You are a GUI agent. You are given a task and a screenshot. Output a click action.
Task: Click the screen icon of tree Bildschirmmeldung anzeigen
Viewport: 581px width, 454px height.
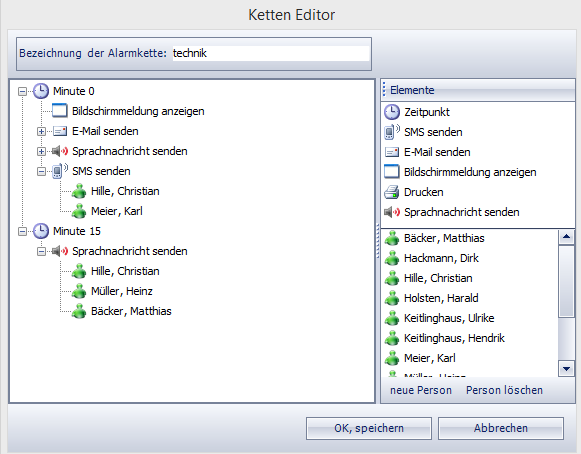tap(60, 111)
